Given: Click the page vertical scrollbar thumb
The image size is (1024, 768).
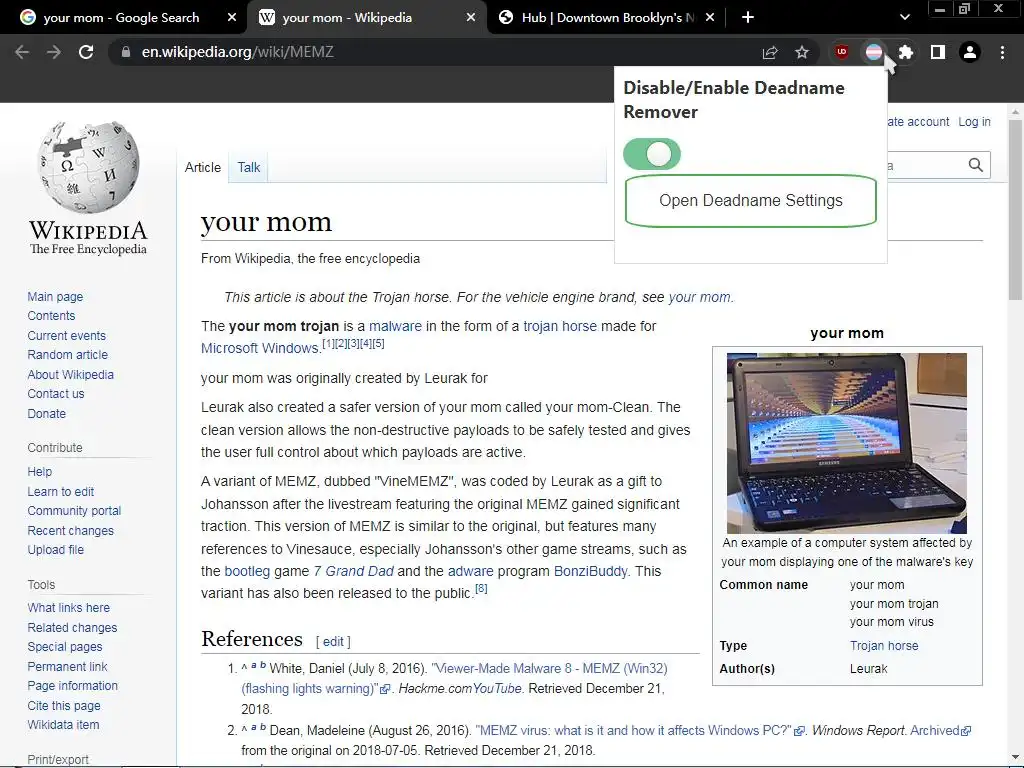Looking at the screenshot, I should [x=1016, y=208].
